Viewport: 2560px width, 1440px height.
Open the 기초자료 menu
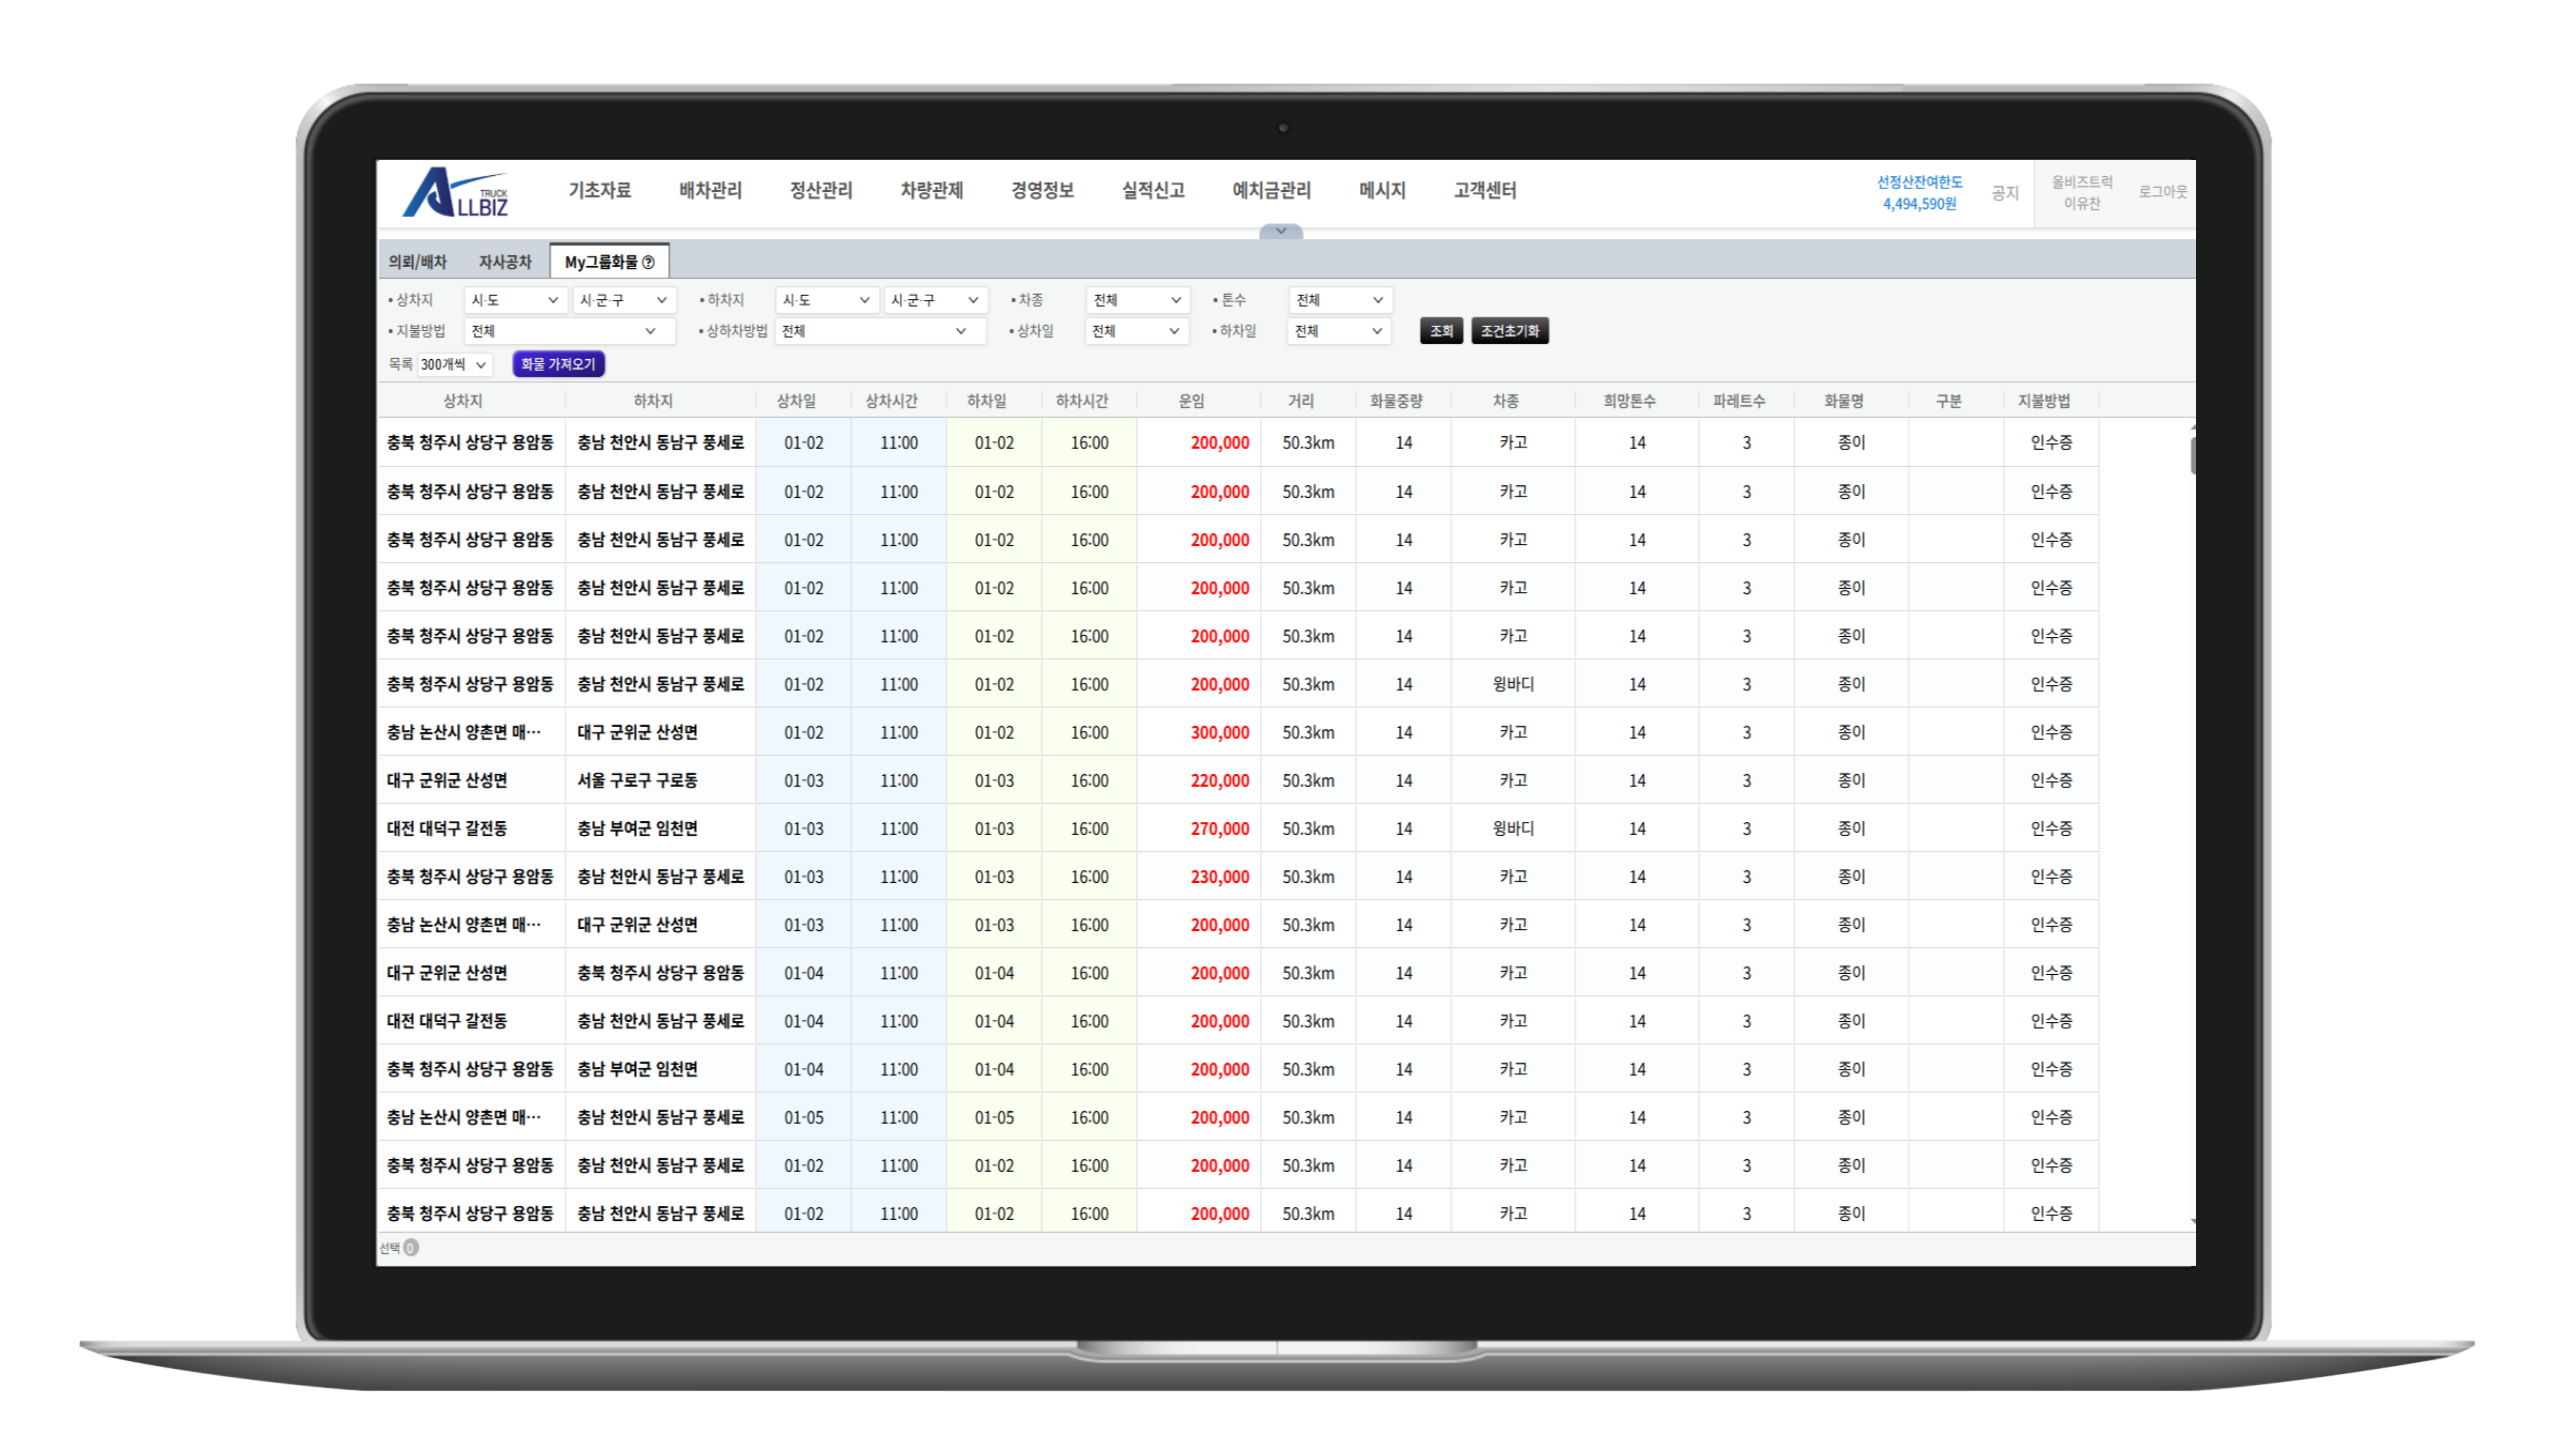[599, 190]
